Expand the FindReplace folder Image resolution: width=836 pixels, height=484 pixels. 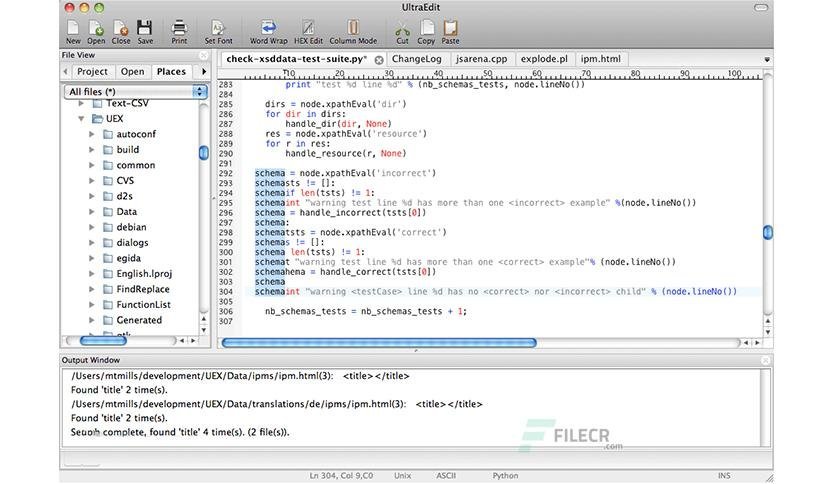93,289
